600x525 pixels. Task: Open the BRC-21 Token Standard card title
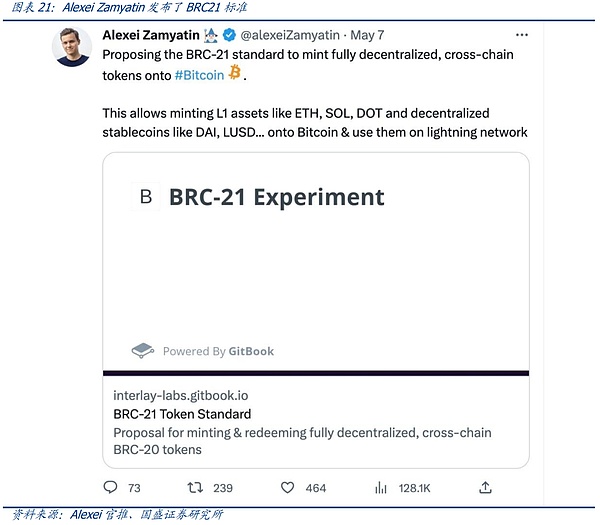(x=182, y=414)
